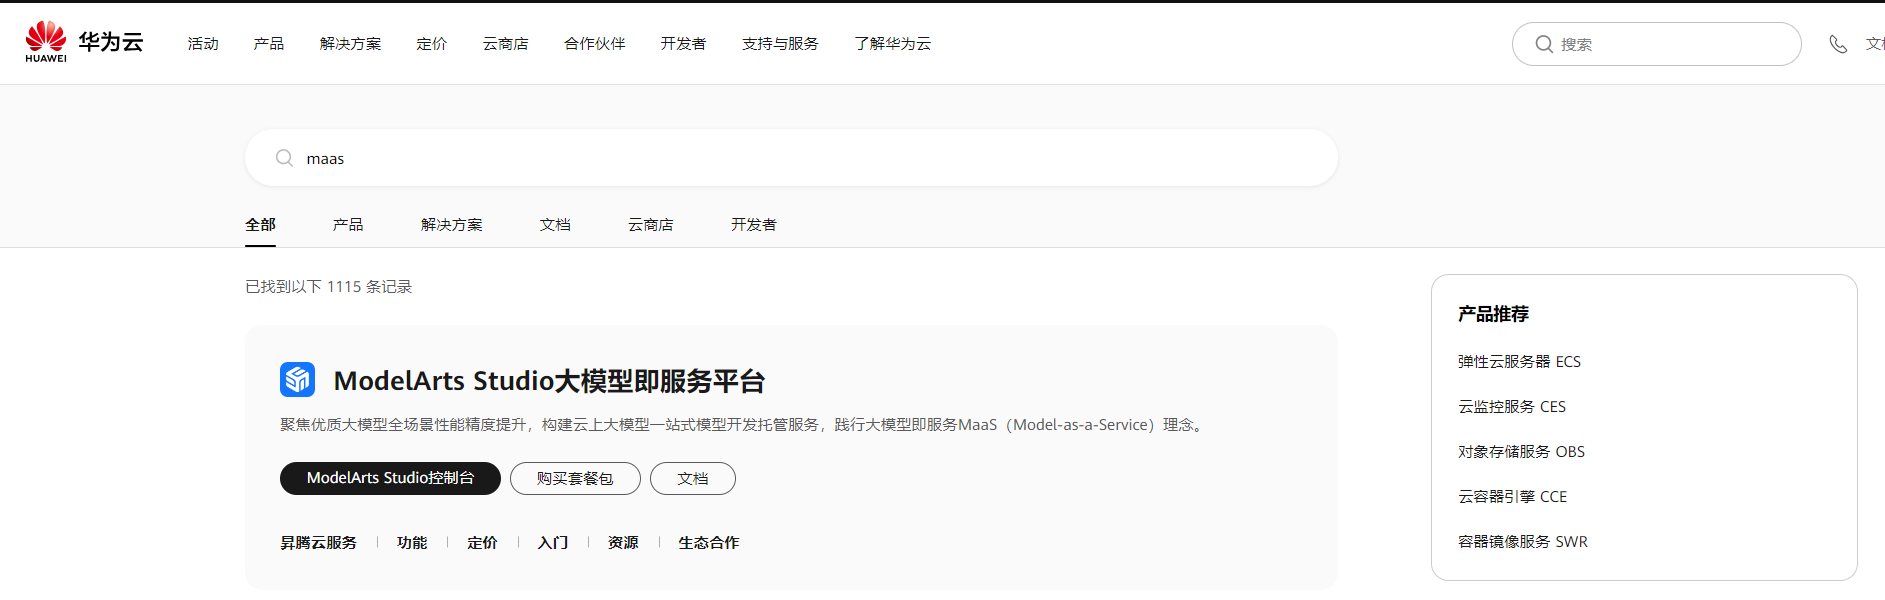1885x600 pixels.
Task: Open 对象存储服务 OBS recommendation
Action: click(x=1521, y=451)
